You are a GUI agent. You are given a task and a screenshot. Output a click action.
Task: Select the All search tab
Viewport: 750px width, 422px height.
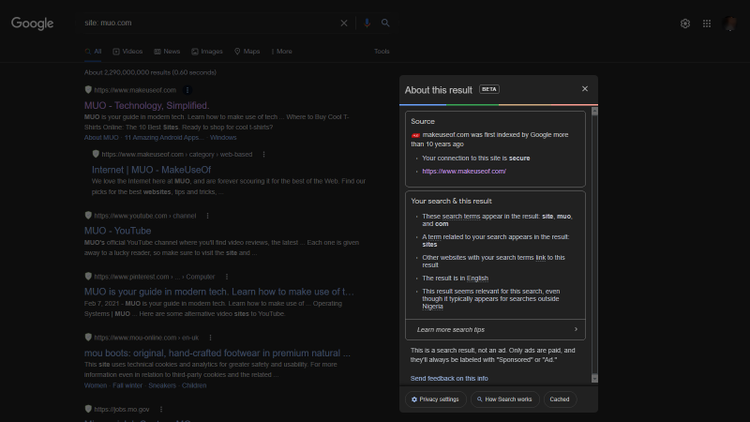pyautogui.click(x=93, y=51)
